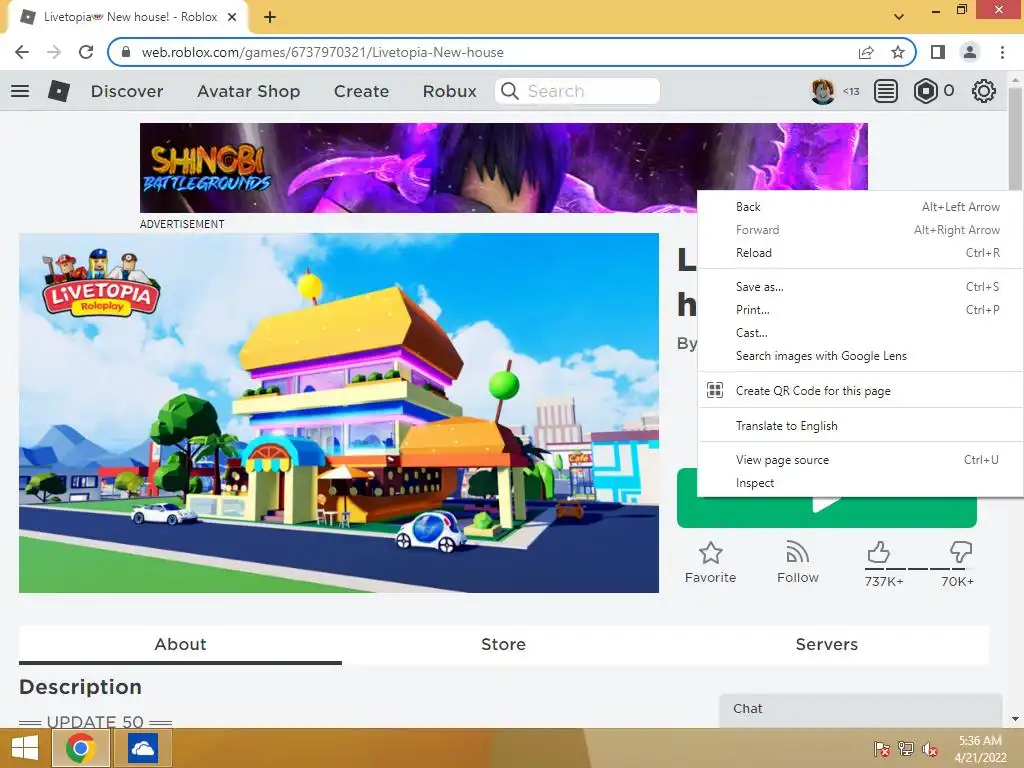Select Reload in the context menu
Image resolution: width=1024 pixels, height=768 pixels.
coord(861,253)
